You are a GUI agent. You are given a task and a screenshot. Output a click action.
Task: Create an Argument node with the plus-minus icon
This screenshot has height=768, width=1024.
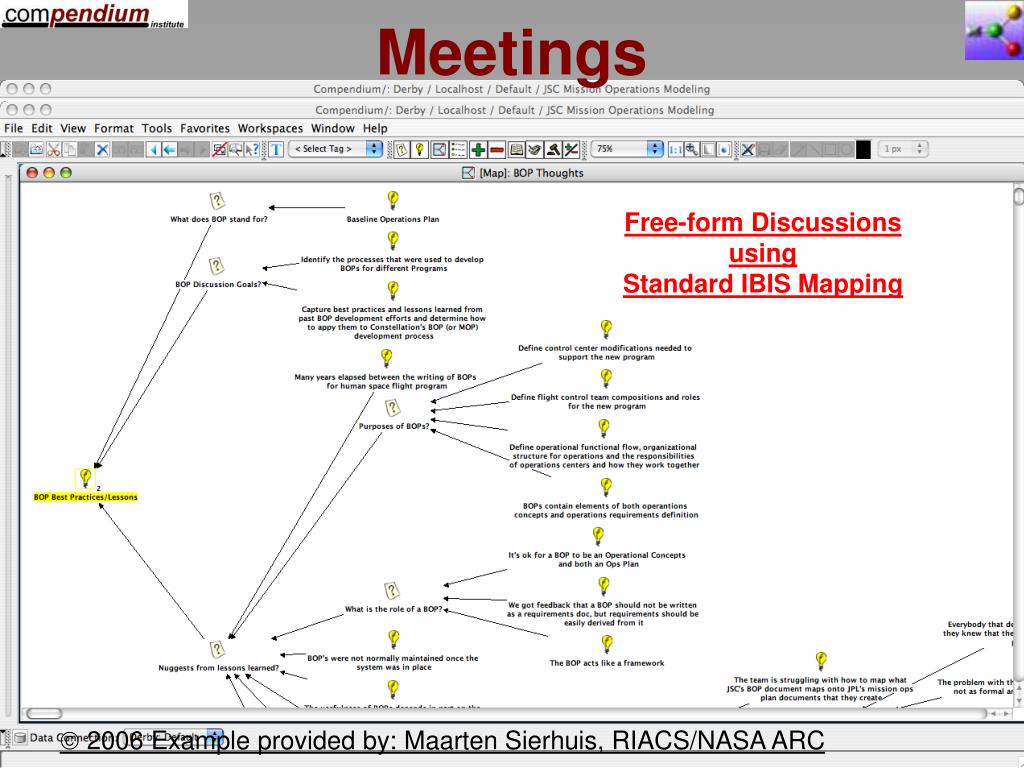click(571, 150)
